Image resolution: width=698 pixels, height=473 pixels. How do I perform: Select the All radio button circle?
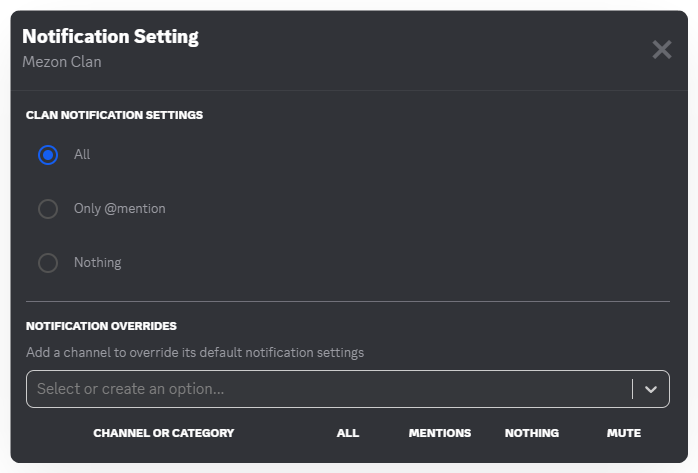[x=48, y=155]
